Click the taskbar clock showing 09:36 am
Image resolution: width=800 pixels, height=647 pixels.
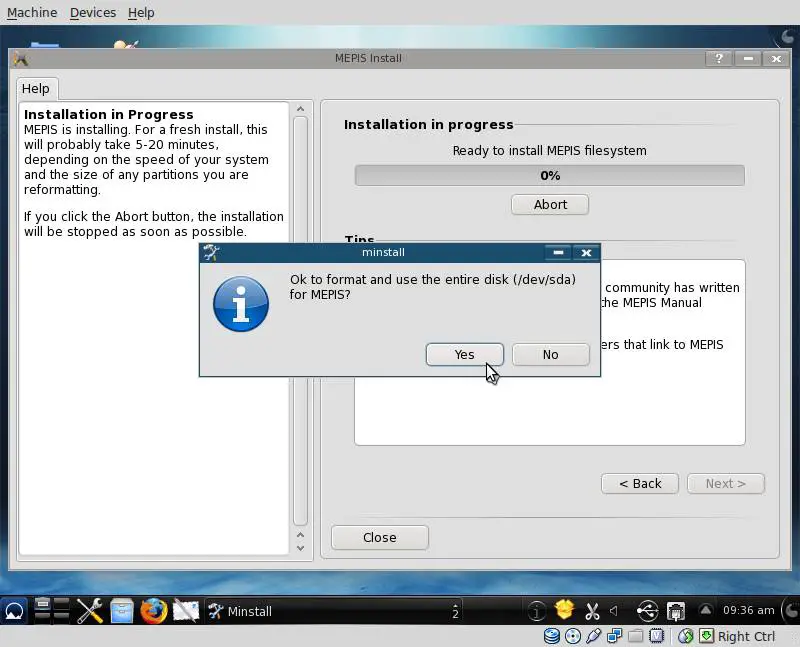coord(748,610)
